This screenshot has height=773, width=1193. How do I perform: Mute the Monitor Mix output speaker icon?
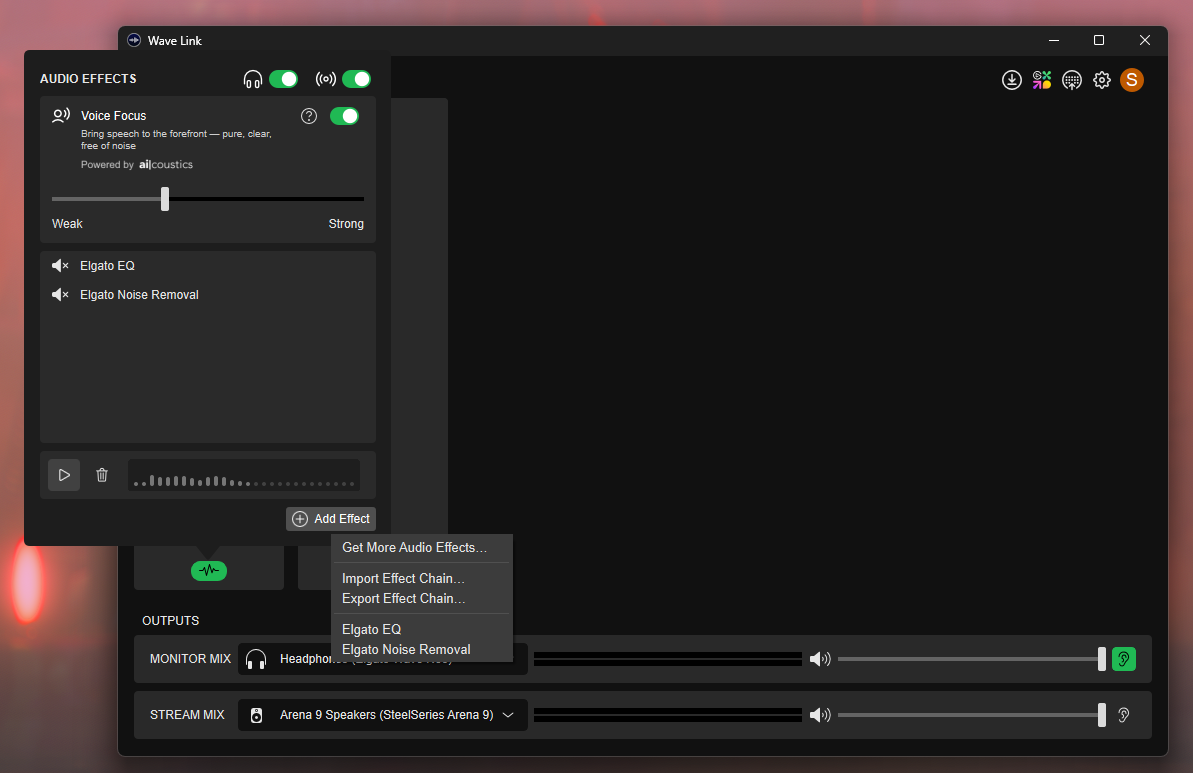coord(819,659)
